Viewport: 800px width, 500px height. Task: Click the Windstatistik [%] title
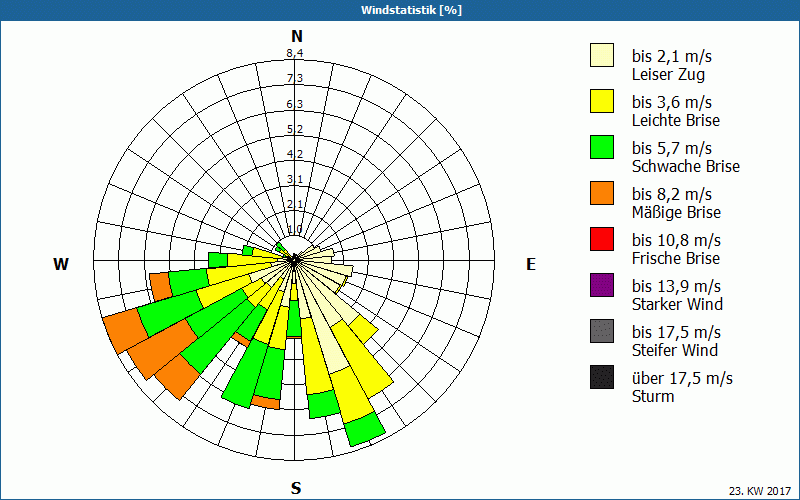(x=411, y=10)
